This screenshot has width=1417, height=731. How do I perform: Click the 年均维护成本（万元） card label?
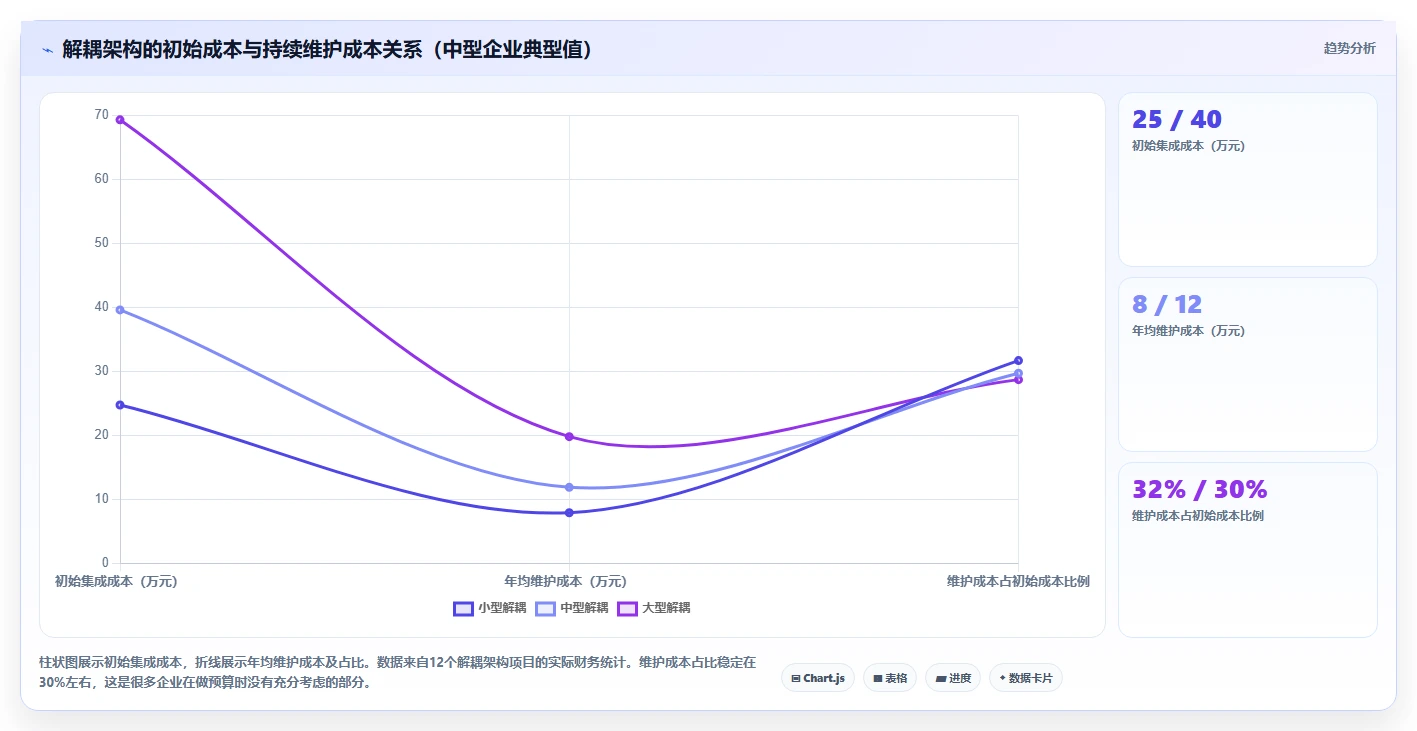[1188, 331]
